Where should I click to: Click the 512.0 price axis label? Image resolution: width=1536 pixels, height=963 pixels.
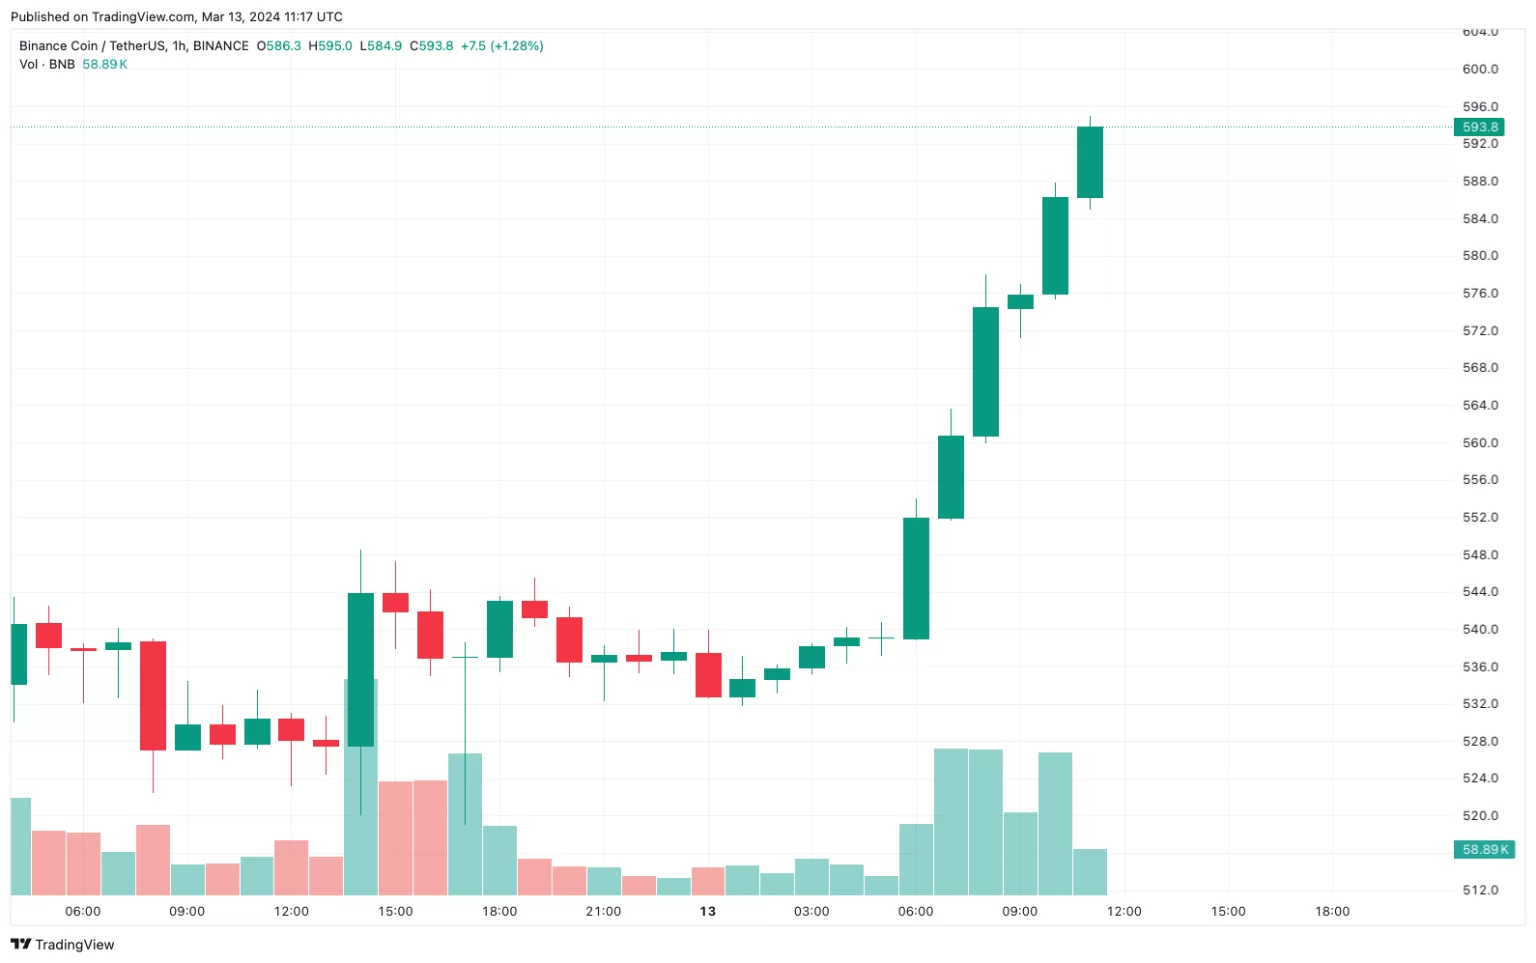coord(1480,890)
